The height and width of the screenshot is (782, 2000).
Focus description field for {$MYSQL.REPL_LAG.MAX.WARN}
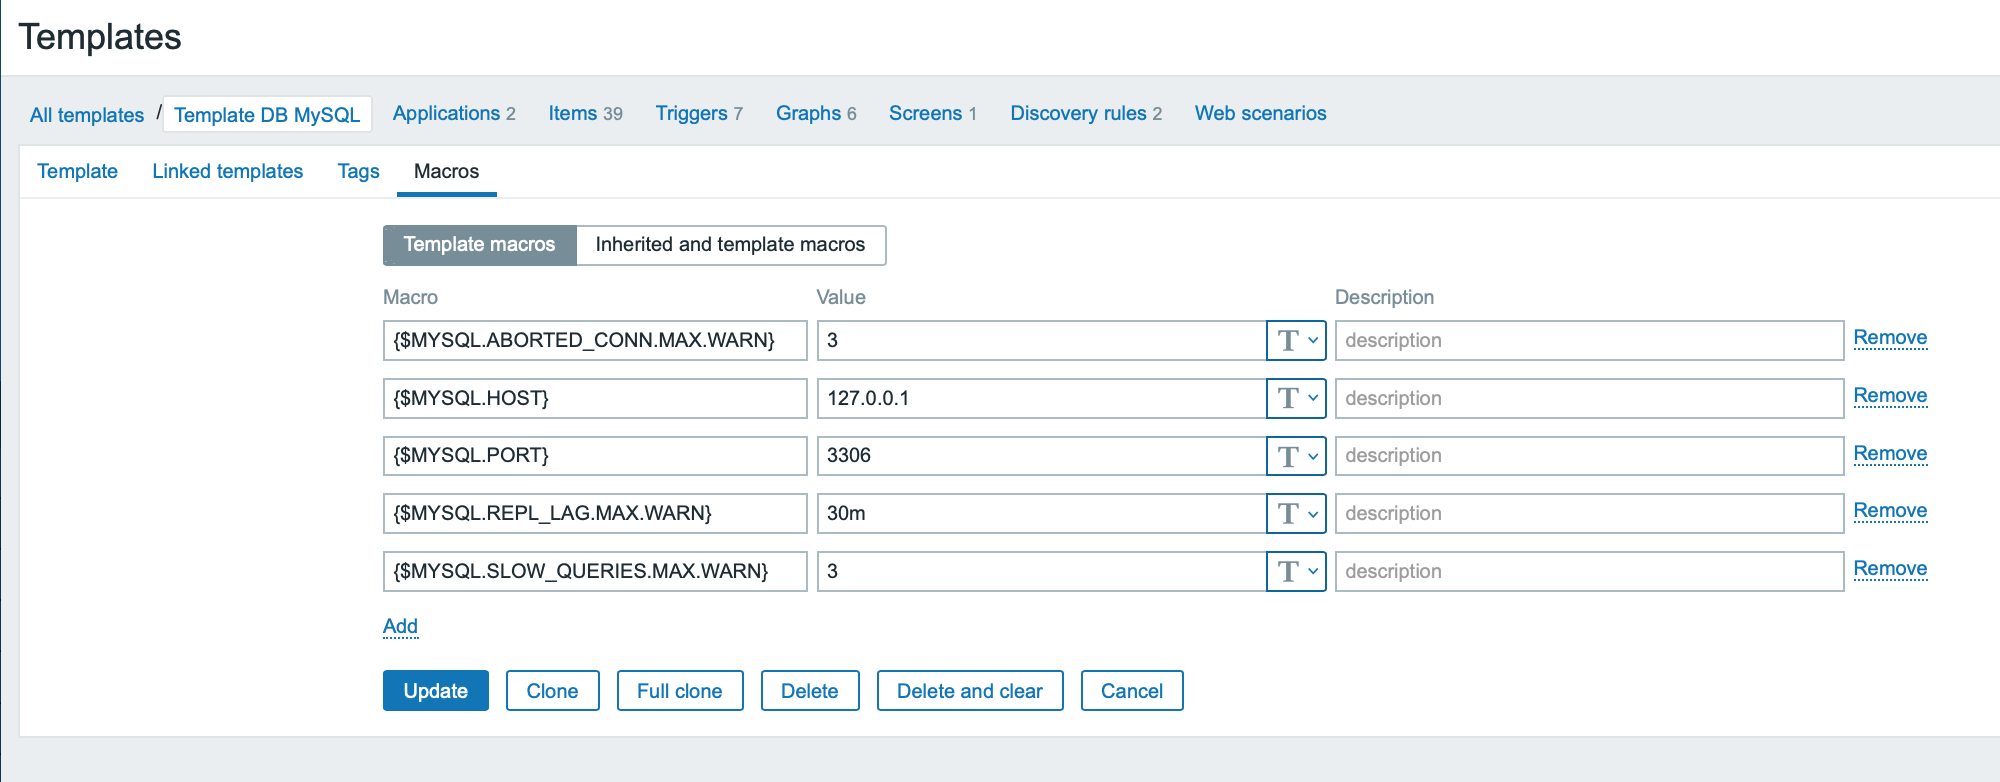point(1589,513)
